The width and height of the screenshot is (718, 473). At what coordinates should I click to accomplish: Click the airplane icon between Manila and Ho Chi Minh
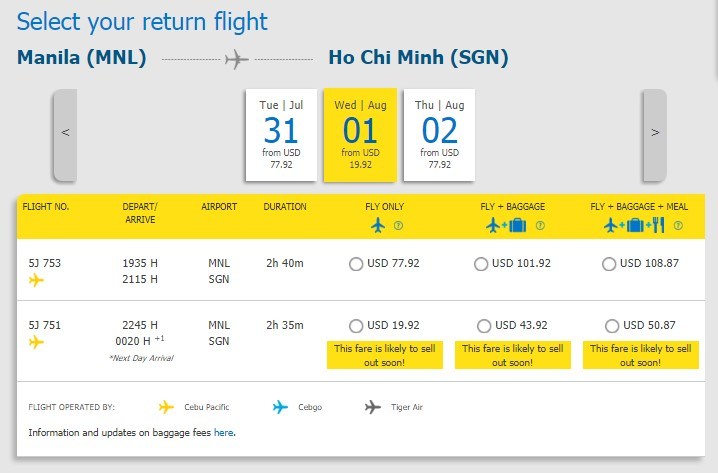point(236,59)
